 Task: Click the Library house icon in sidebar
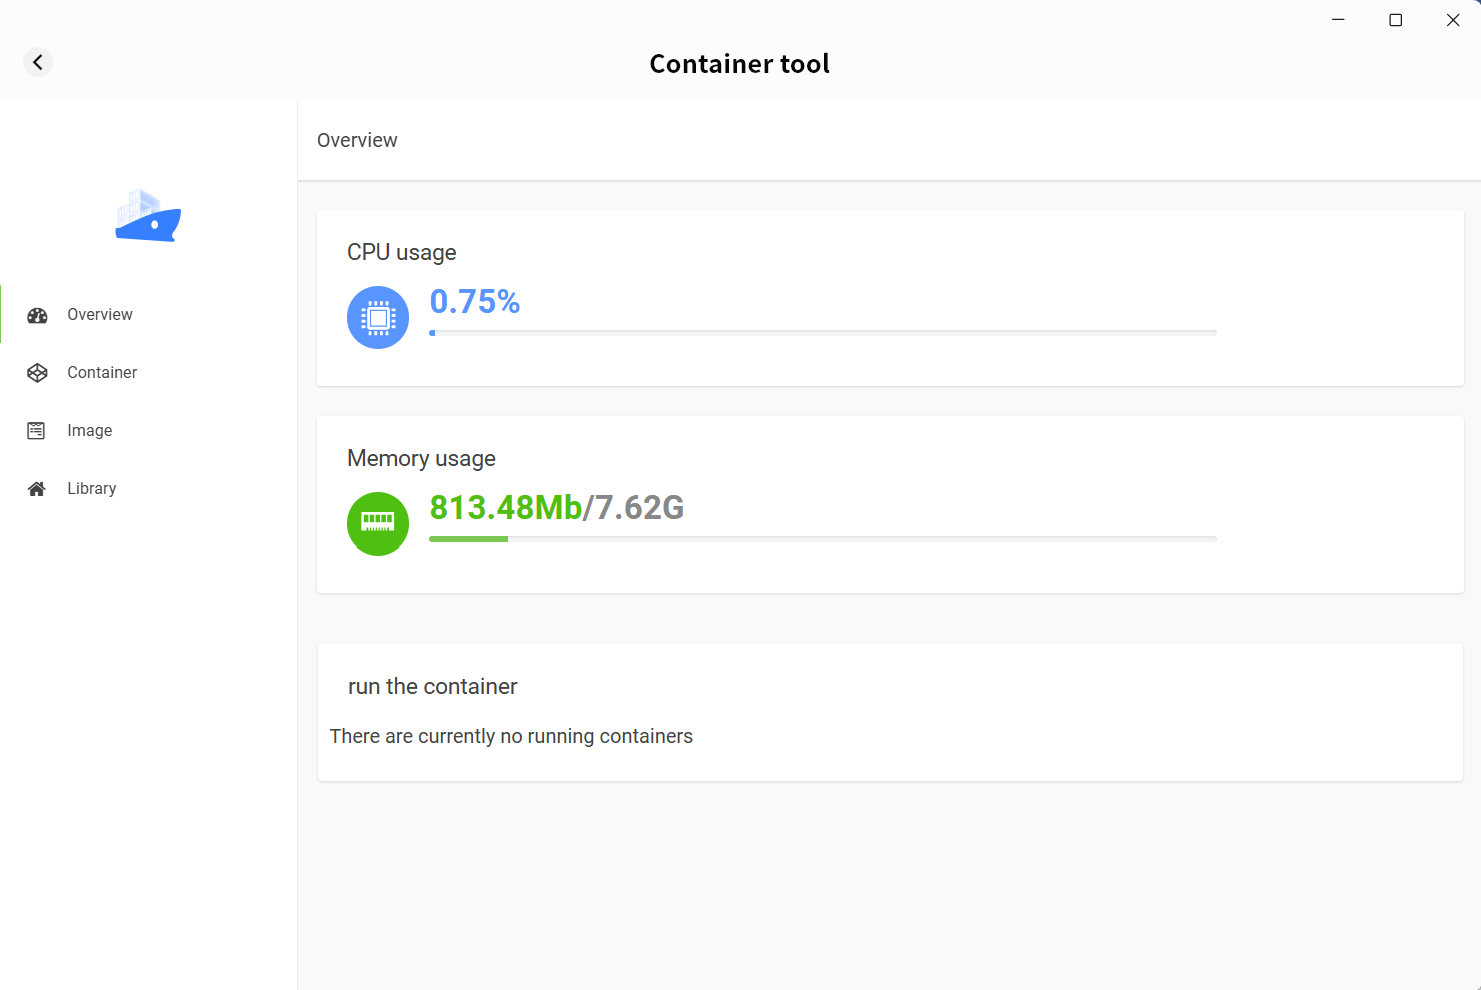pyautogui.click(x=37, y=489)
